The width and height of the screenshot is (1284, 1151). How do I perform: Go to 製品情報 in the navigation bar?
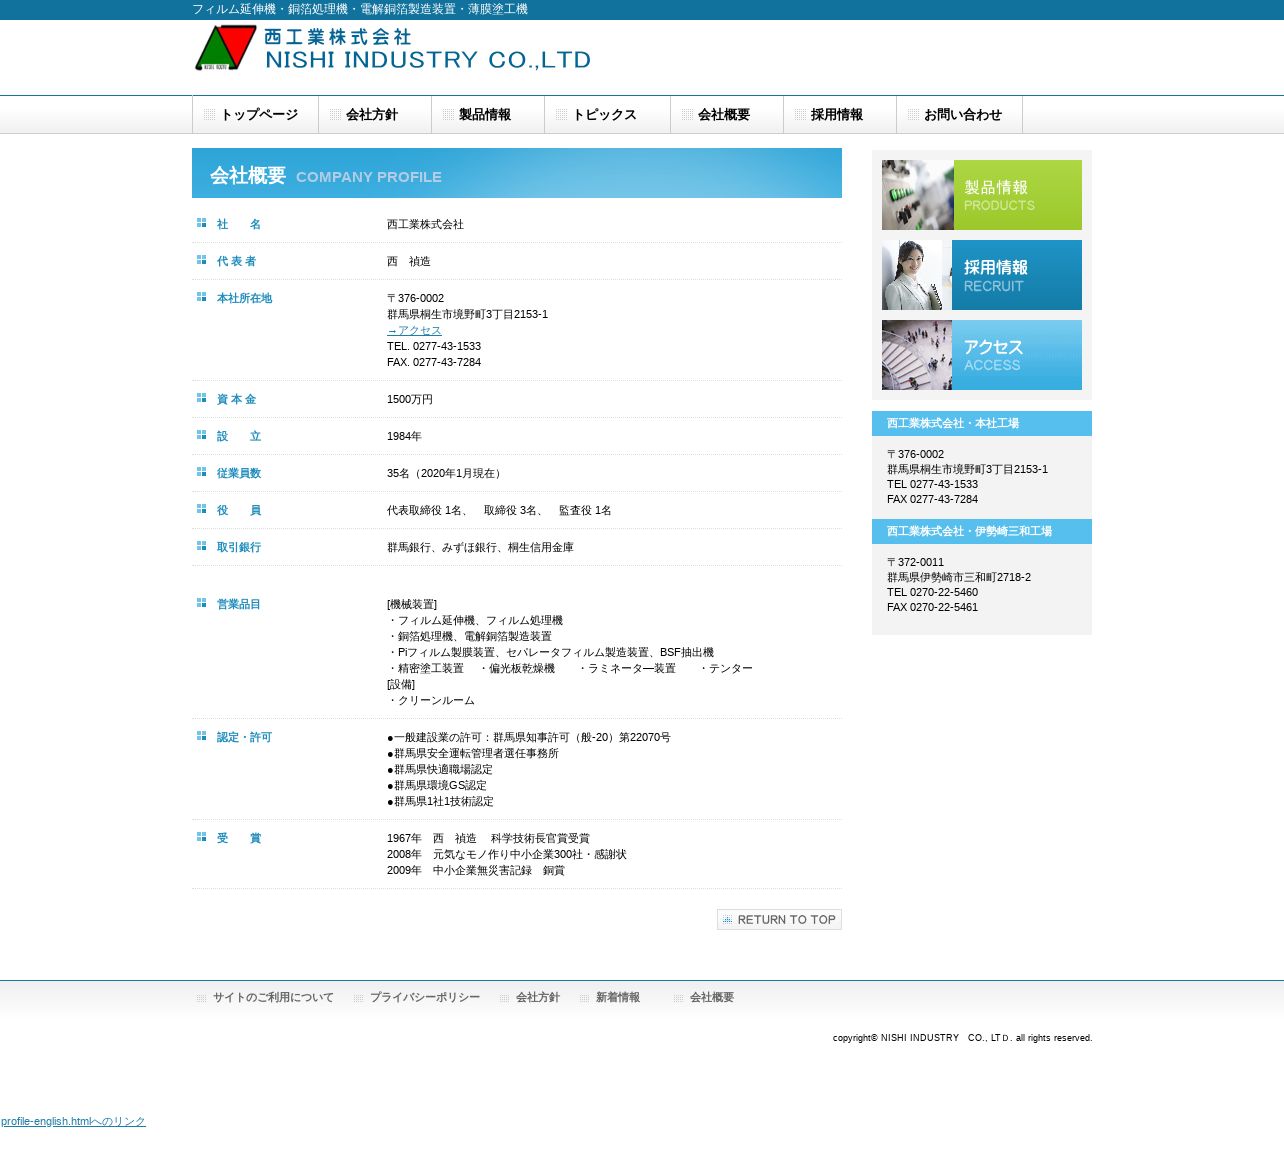point(488,115)
